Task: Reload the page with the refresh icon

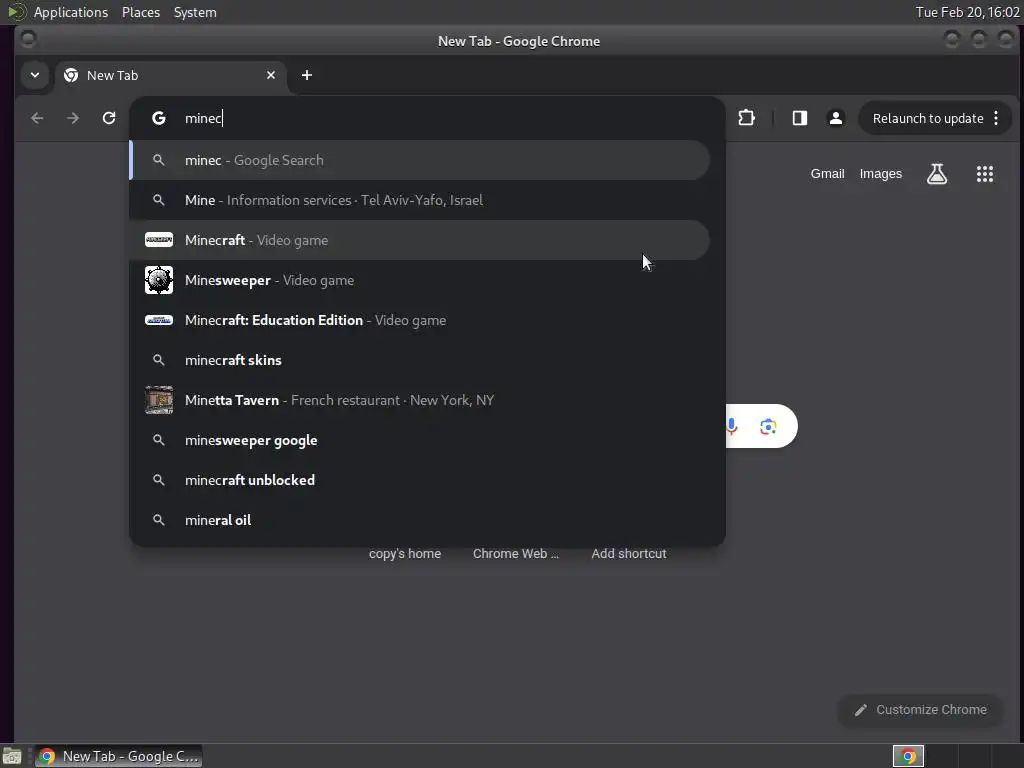Action: 109,118
